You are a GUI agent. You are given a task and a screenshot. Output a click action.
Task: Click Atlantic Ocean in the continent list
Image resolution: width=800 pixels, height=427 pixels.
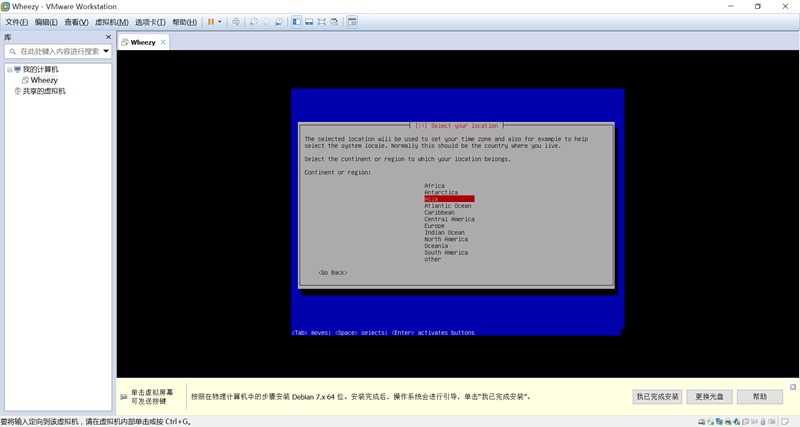pos(448,206)
